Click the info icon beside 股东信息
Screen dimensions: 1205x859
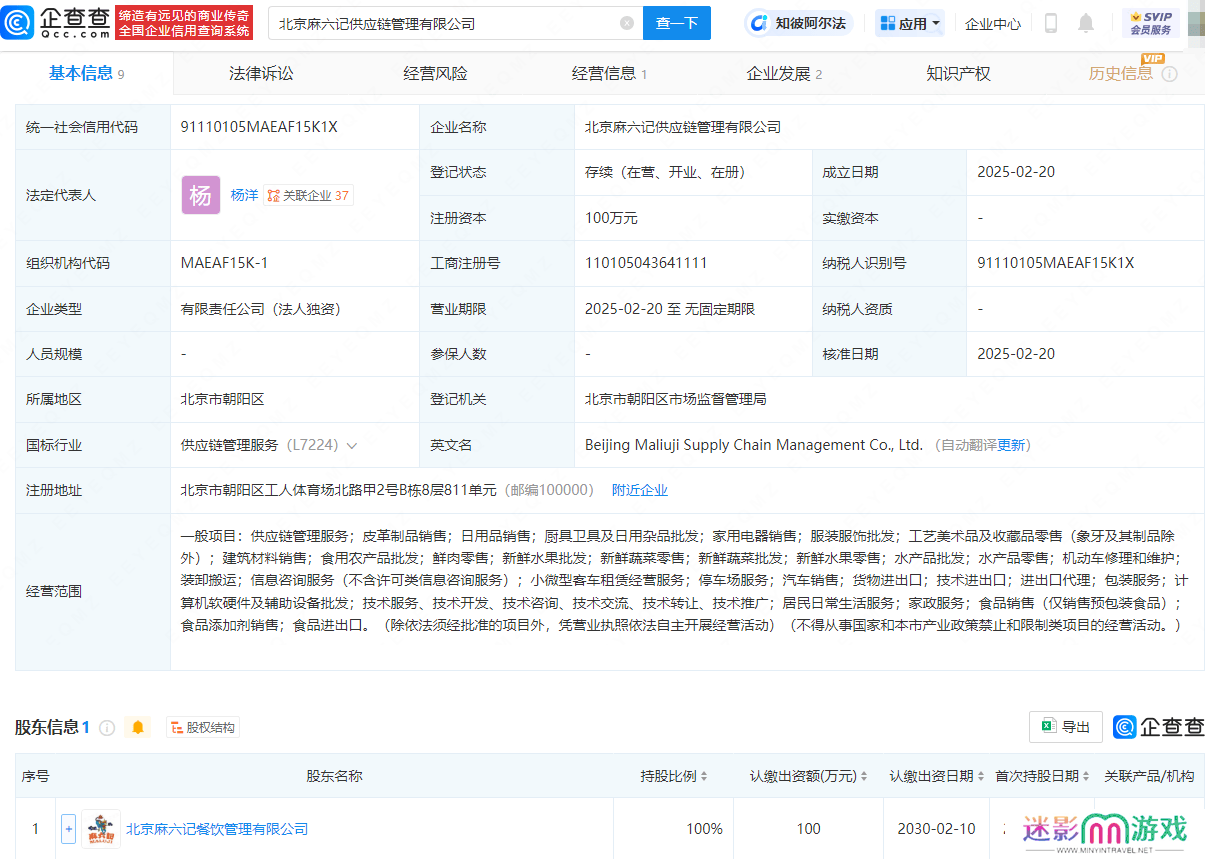tap(107, 728)
